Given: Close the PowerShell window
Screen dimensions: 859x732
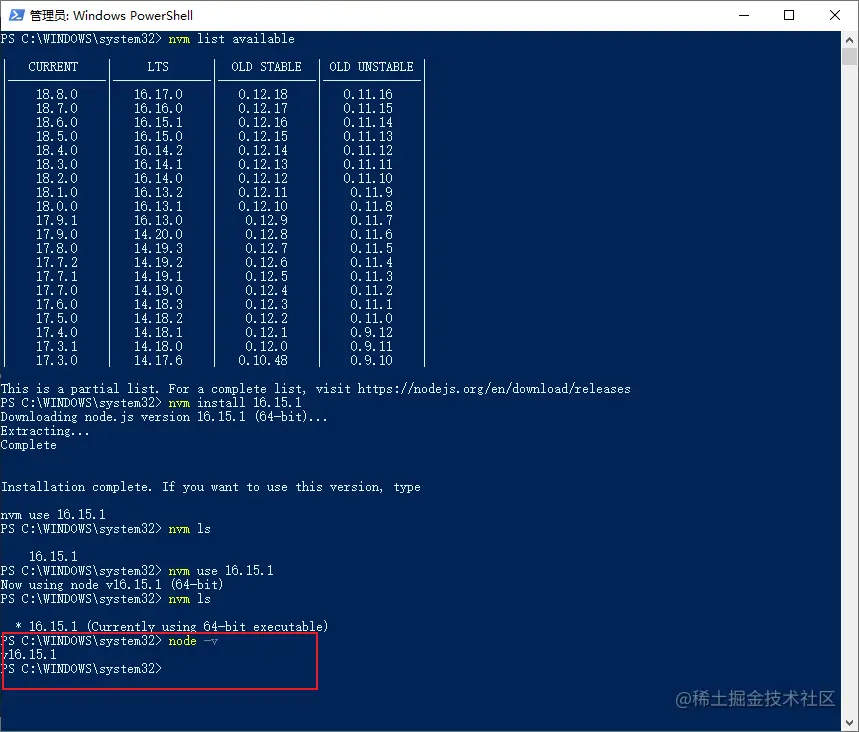Looking at the screenshot, I should [834, 15].
